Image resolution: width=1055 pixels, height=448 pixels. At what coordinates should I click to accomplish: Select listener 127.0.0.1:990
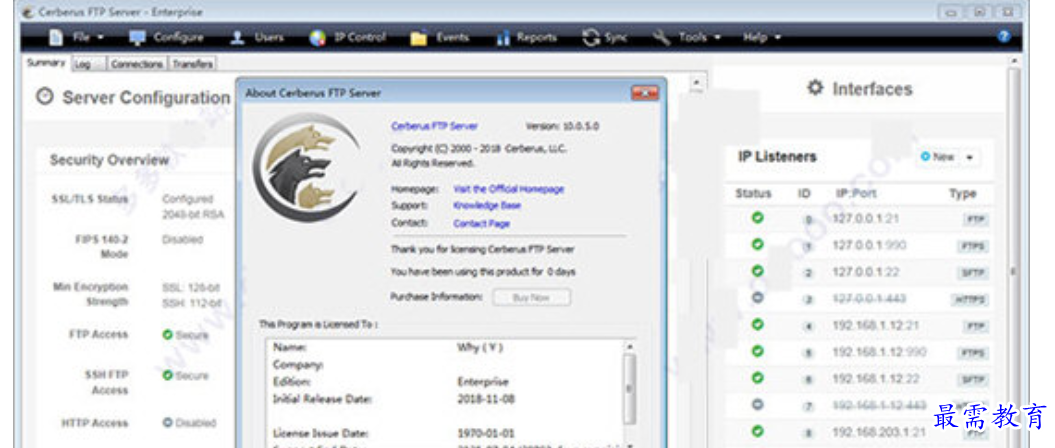click(x=859, y=246)
